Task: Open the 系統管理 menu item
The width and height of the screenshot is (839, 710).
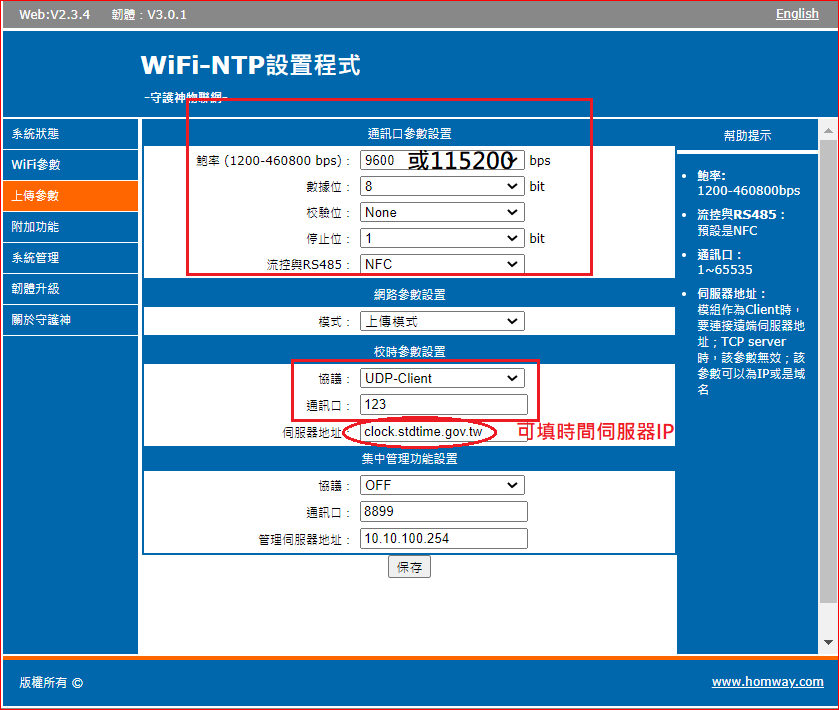Action: (70, 258)
